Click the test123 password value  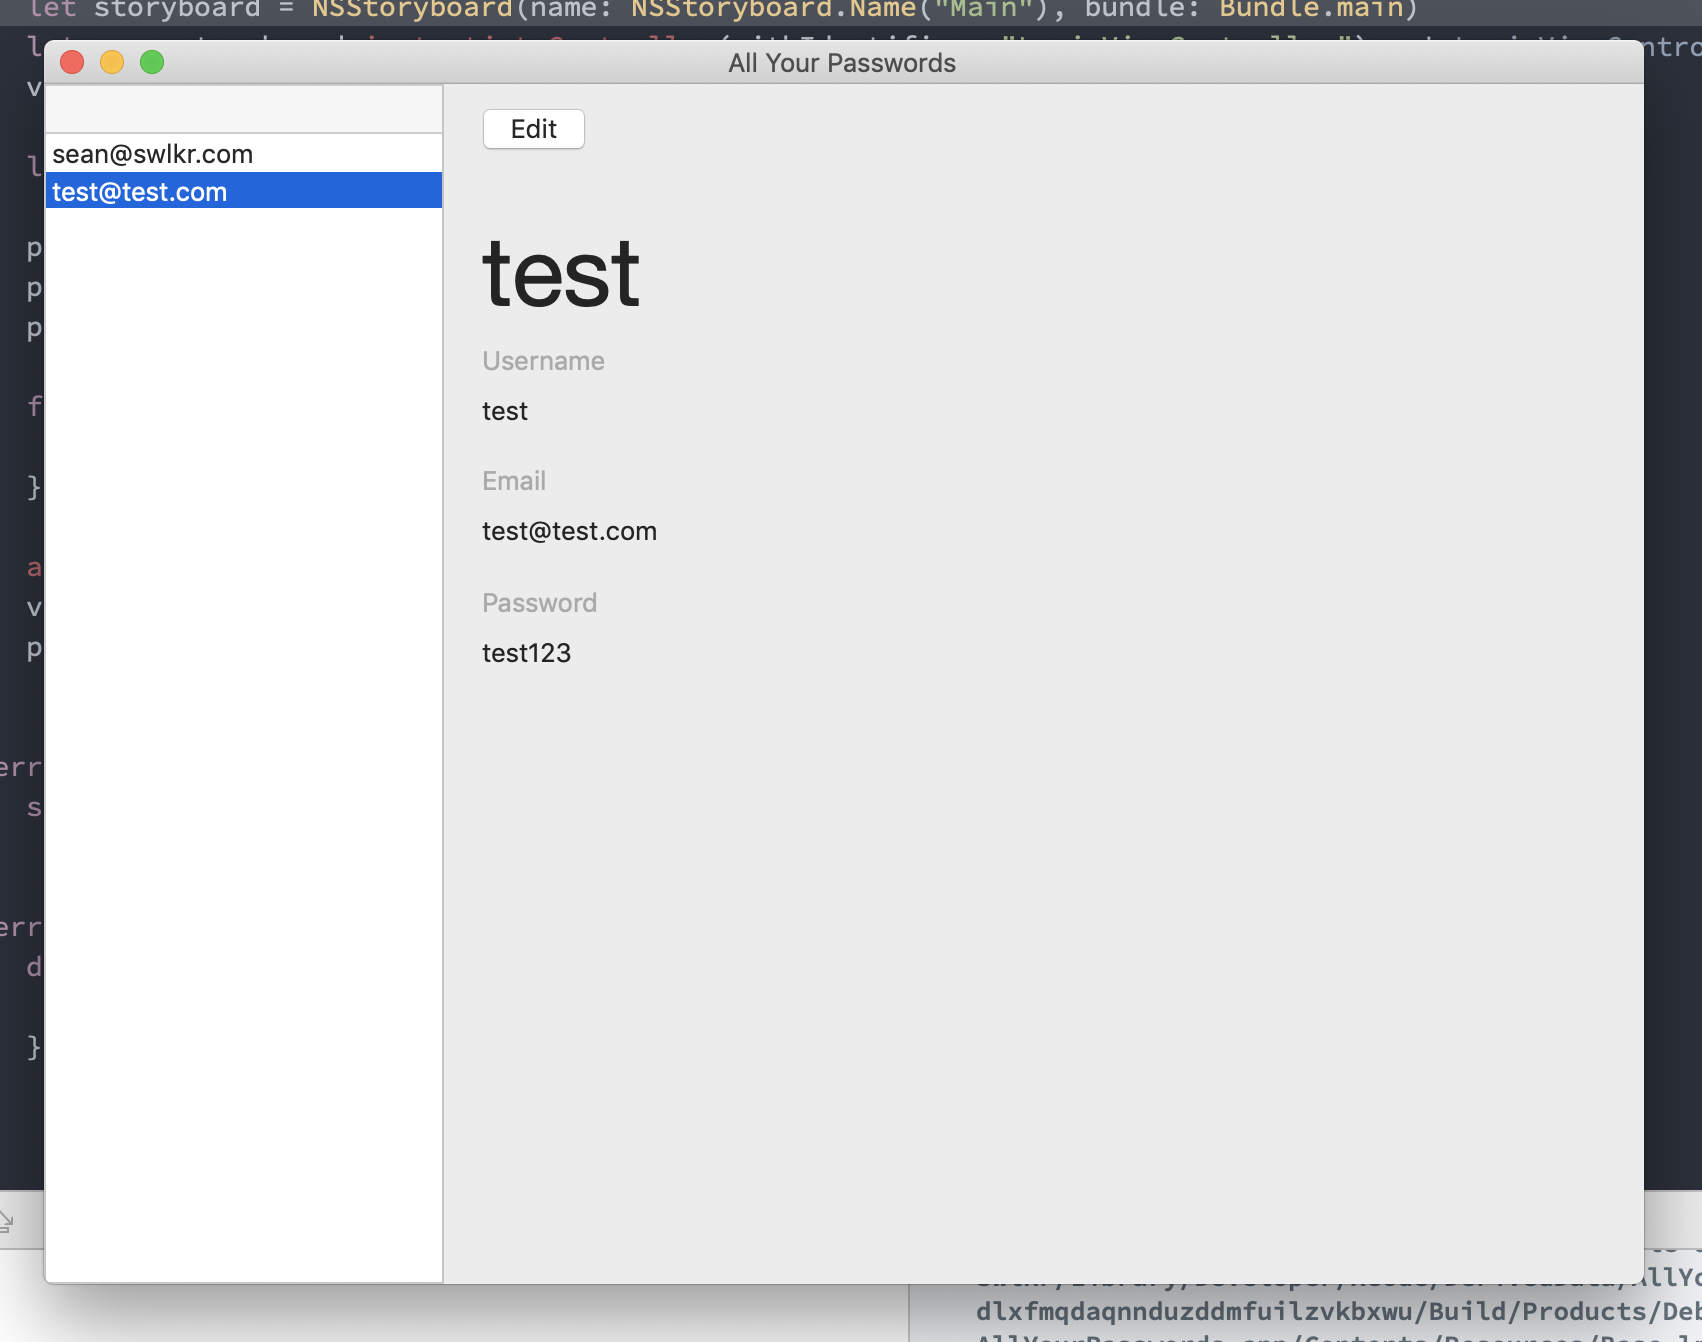click(526, 653)
